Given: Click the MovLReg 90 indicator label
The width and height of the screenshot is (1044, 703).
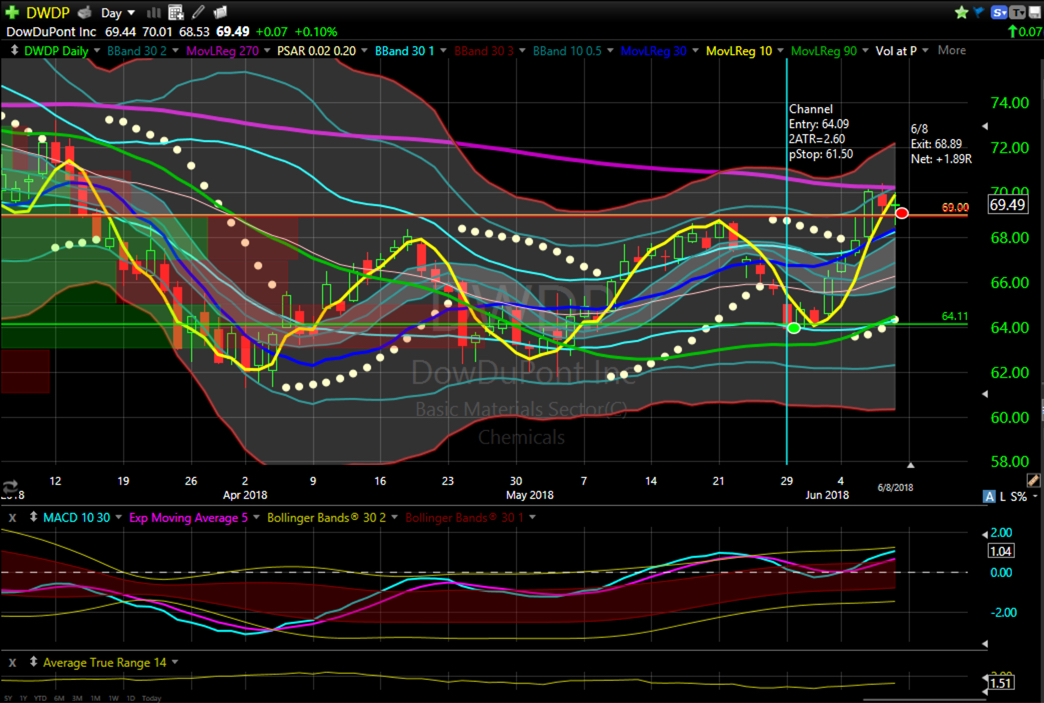Looking at the screenshot, I should pos(824,51).
